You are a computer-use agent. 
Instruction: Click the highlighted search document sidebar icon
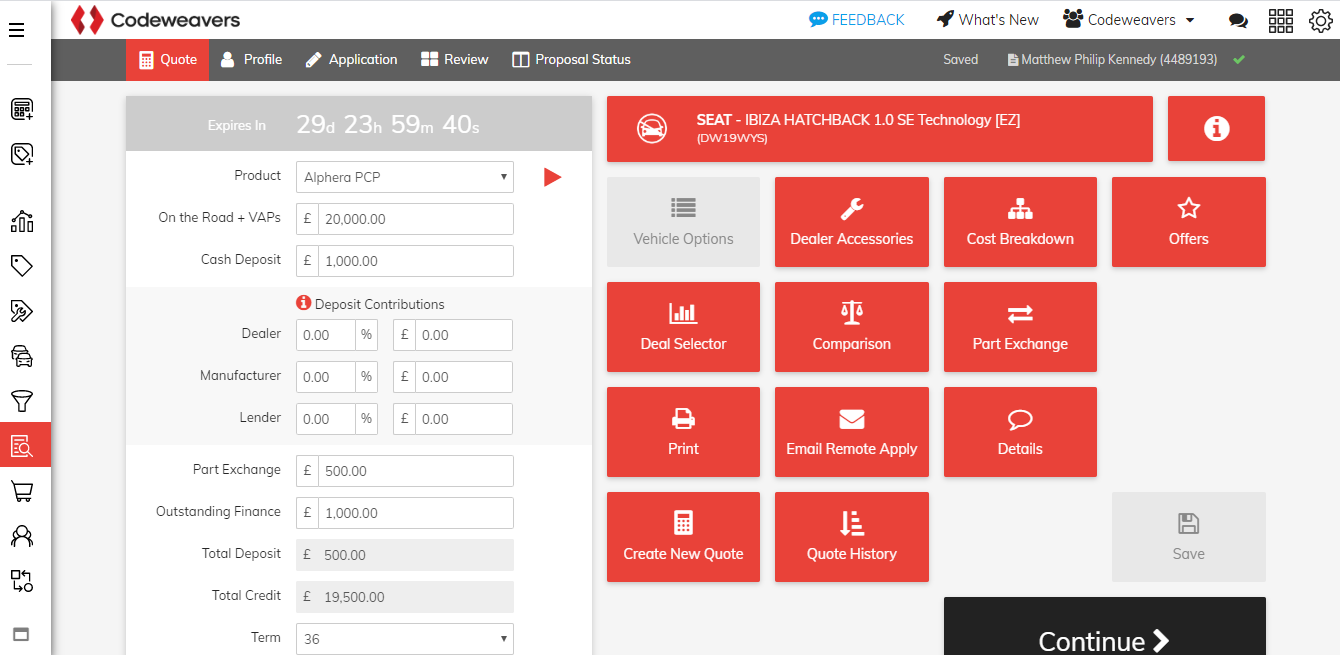coord(25,445)
